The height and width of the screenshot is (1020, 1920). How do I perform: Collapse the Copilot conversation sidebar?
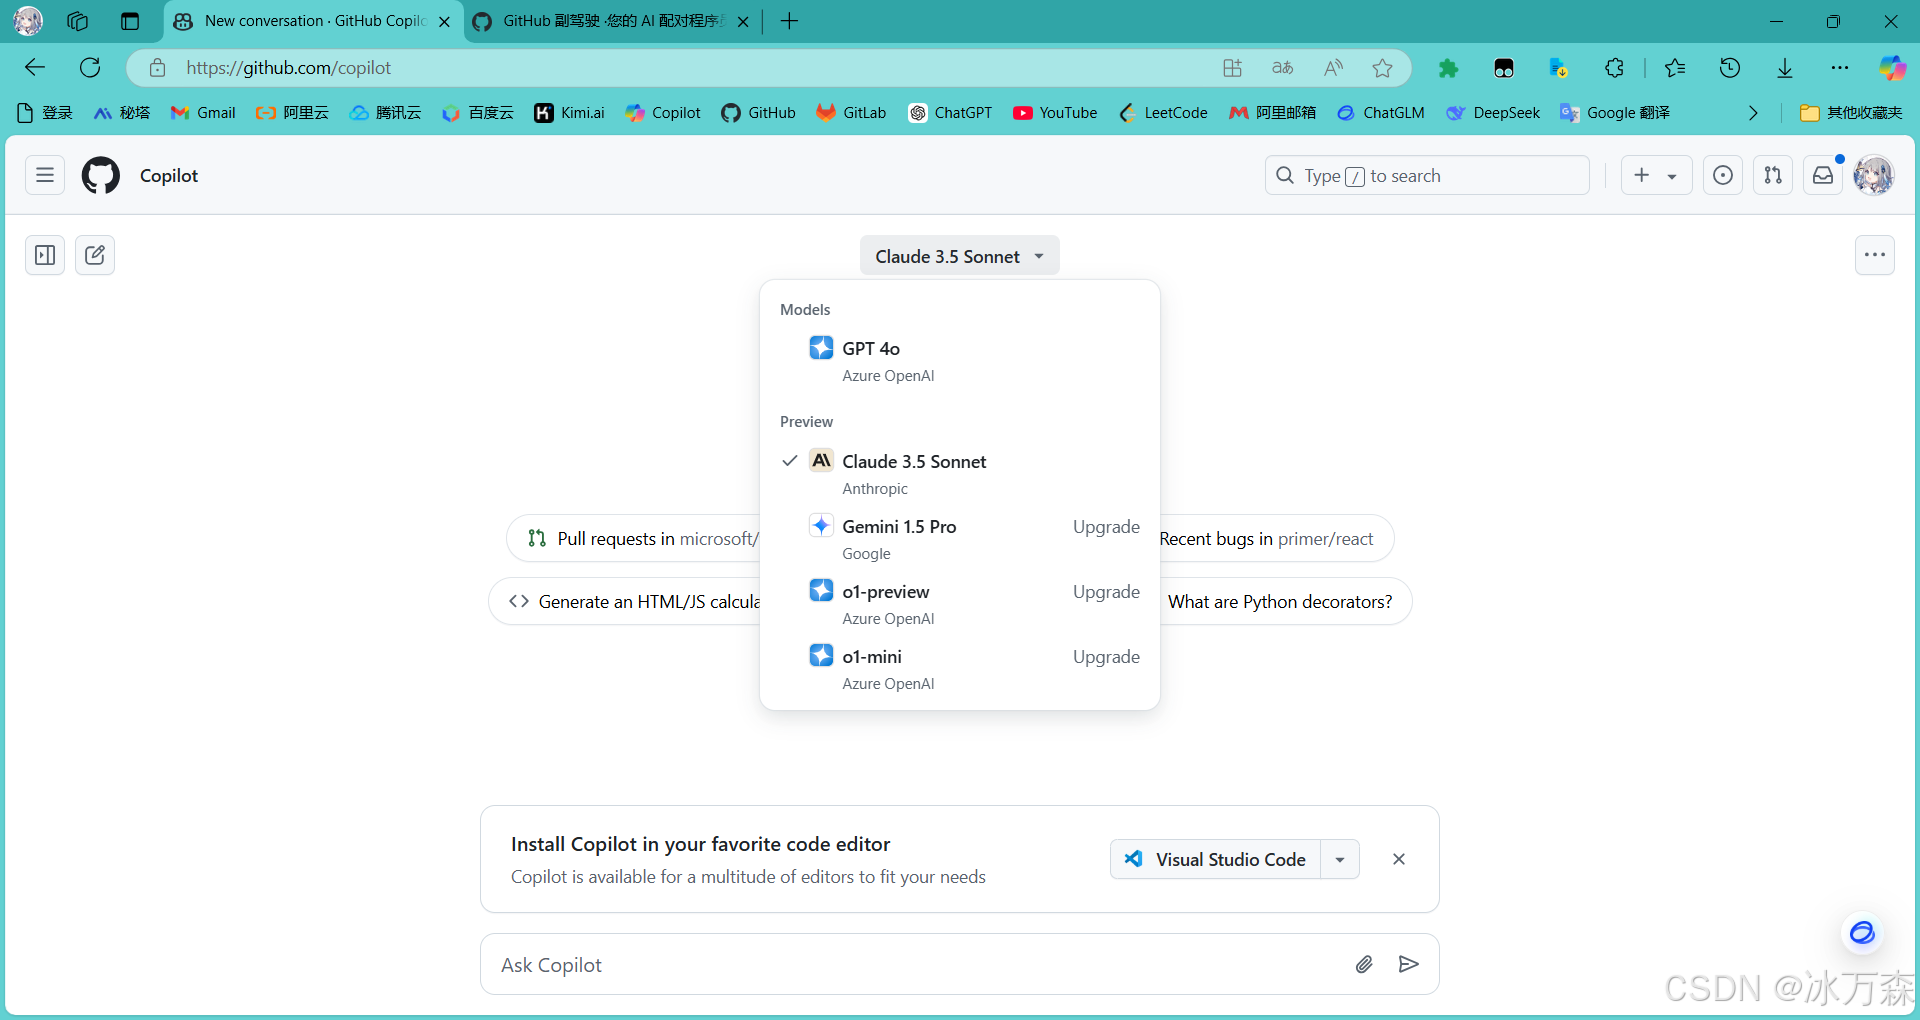(45, 255)
